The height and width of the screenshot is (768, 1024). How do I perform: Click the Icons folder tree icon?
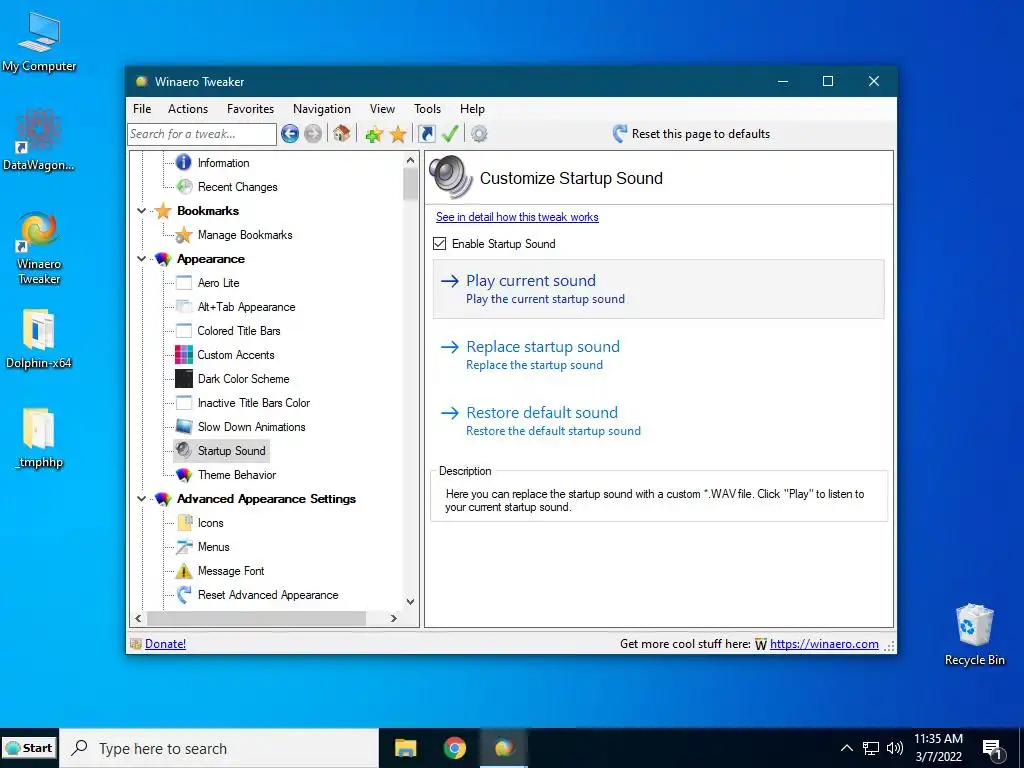[185, 522]
